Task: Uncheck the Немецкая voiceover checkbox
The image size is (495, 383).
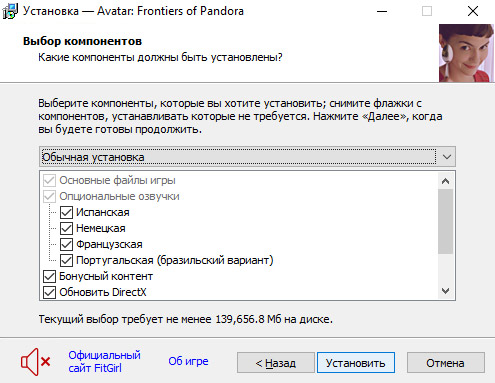Action: pos(66,228)
